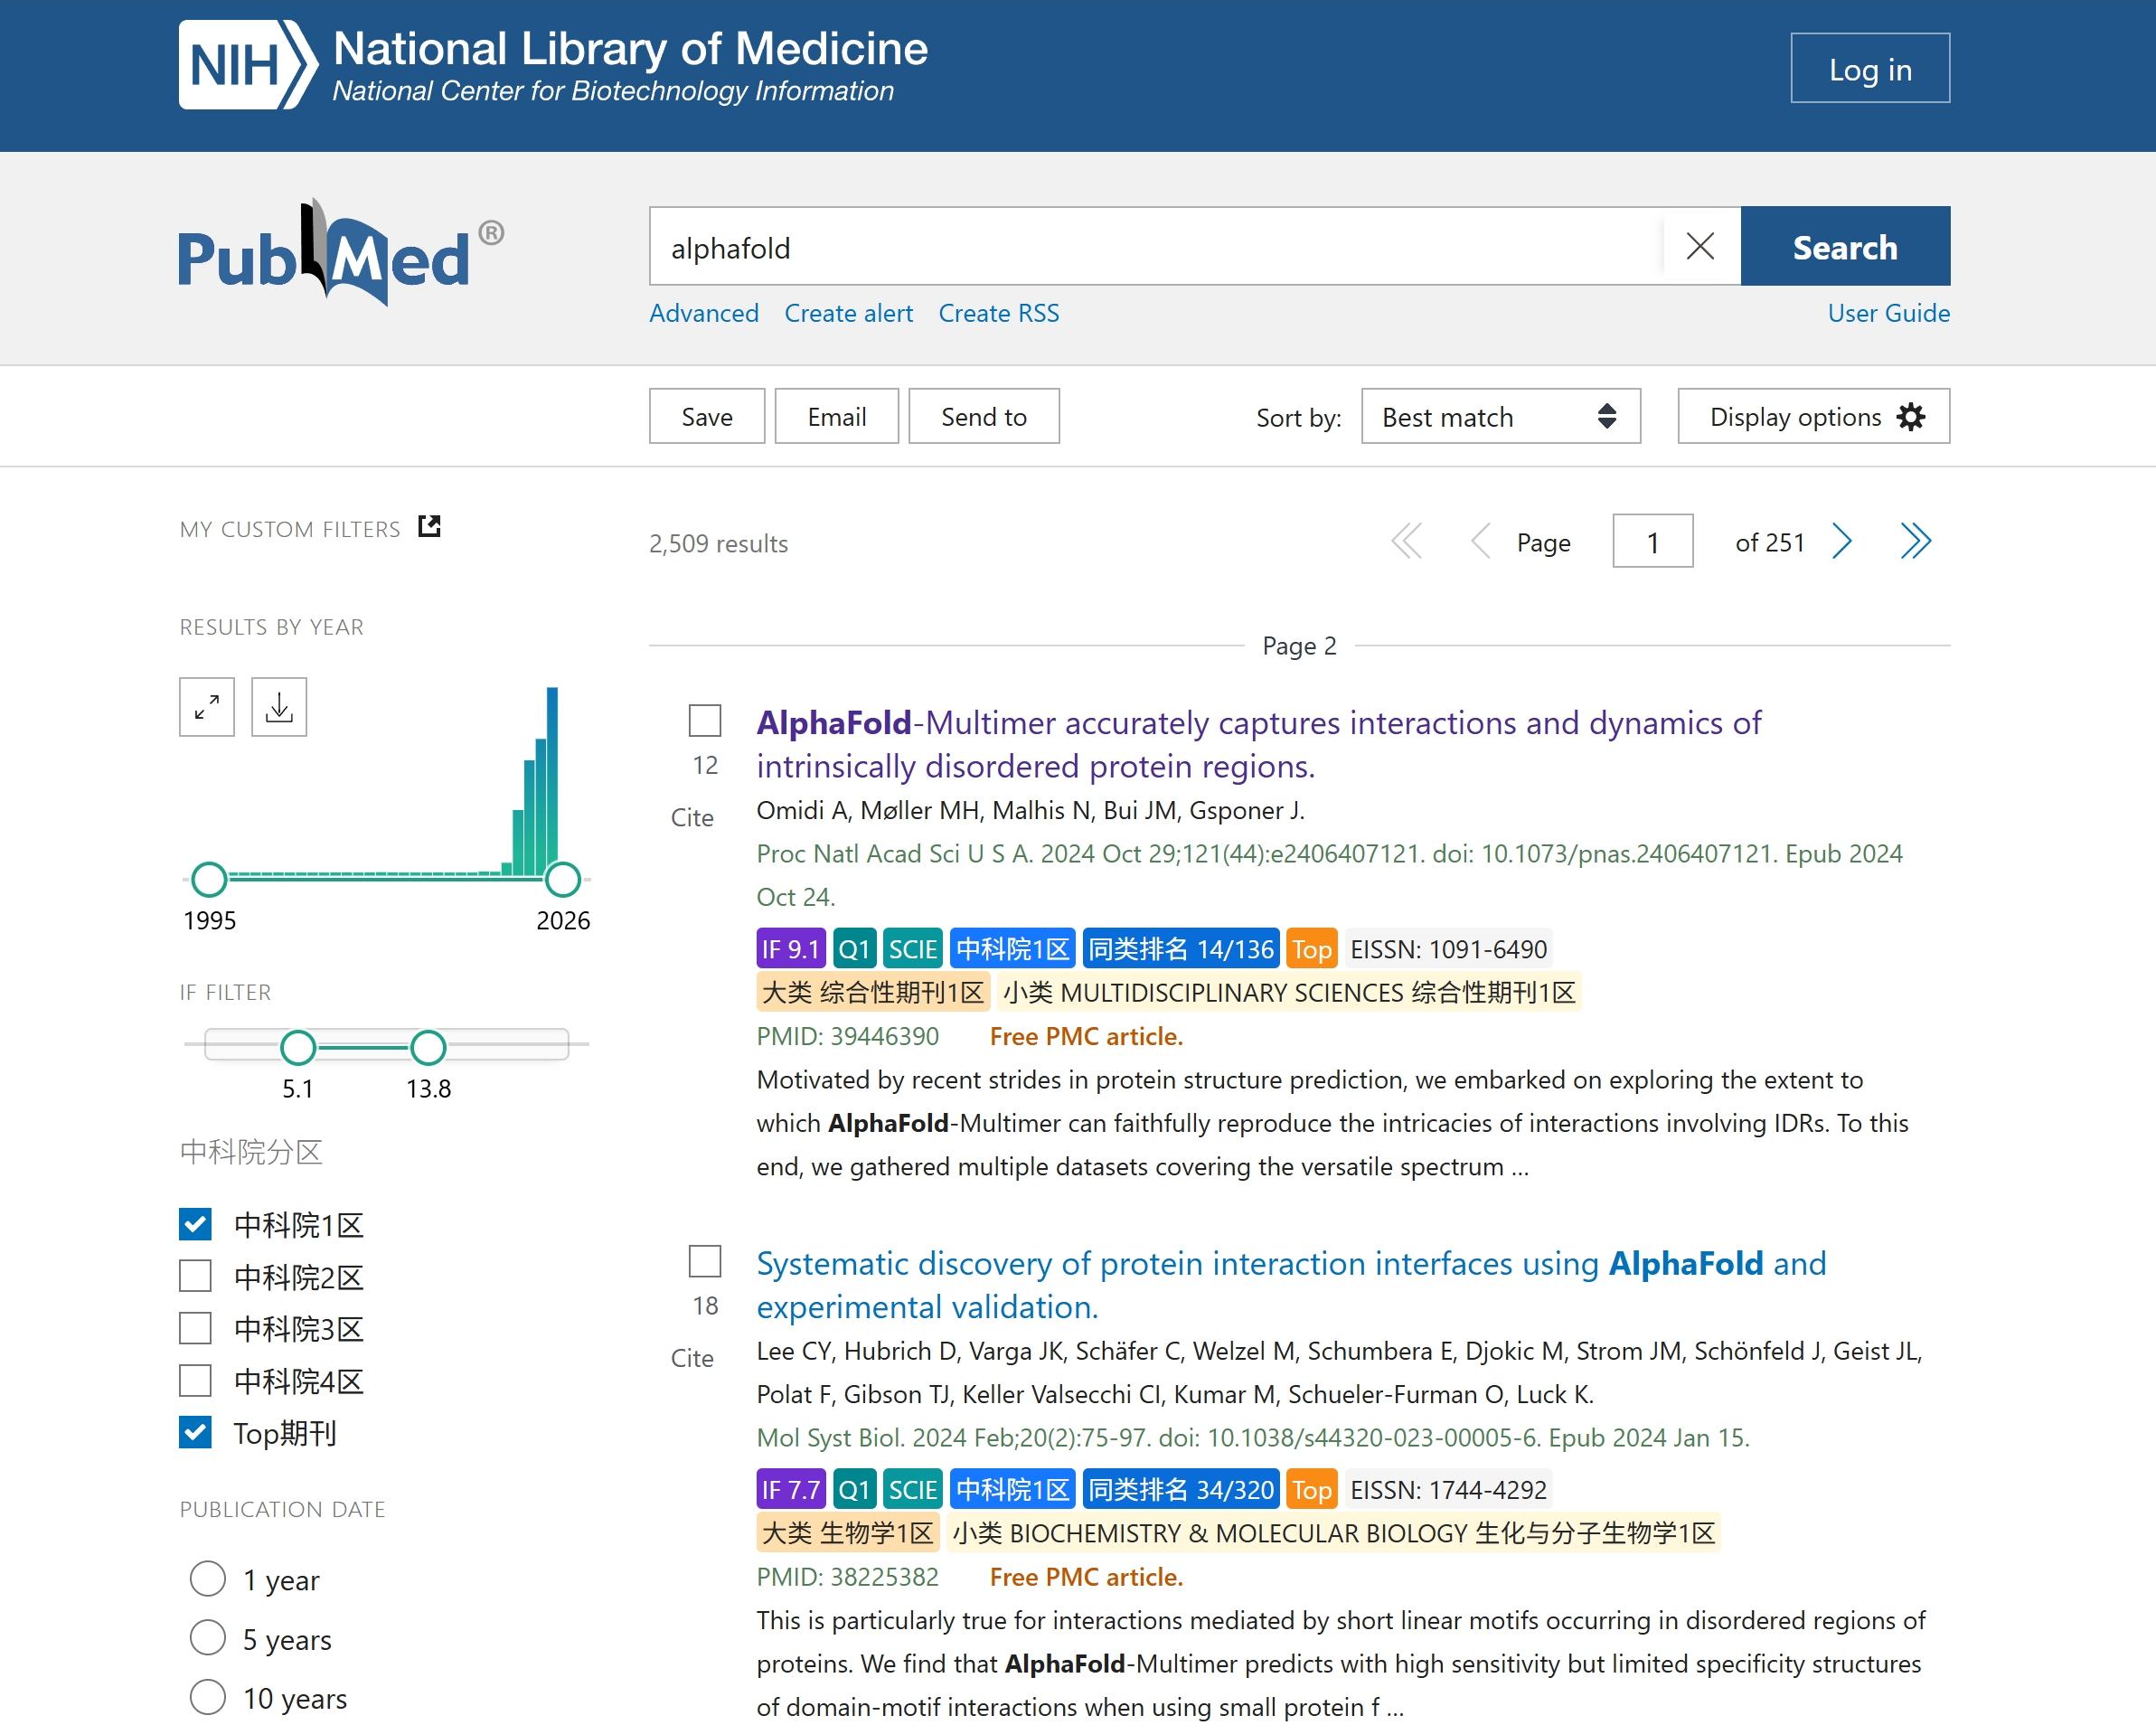Click the page number input field
The width and height of the screenshot is (2156, 1725).
pyautogui.click(x=1652, y=541)
